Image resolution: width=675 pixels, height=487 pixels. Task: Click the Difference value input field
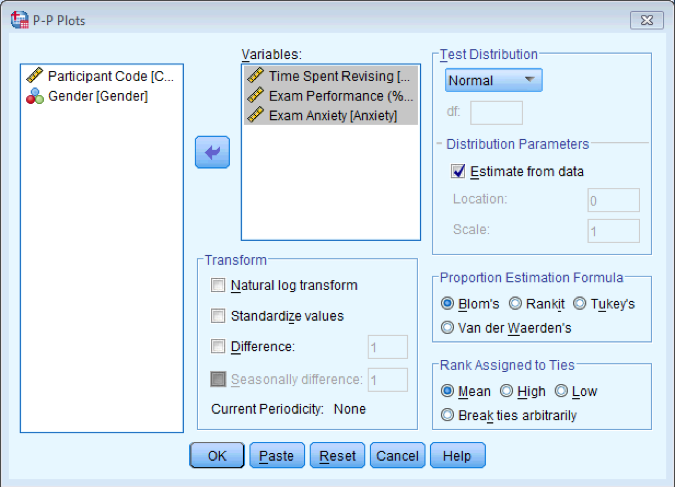387,347
